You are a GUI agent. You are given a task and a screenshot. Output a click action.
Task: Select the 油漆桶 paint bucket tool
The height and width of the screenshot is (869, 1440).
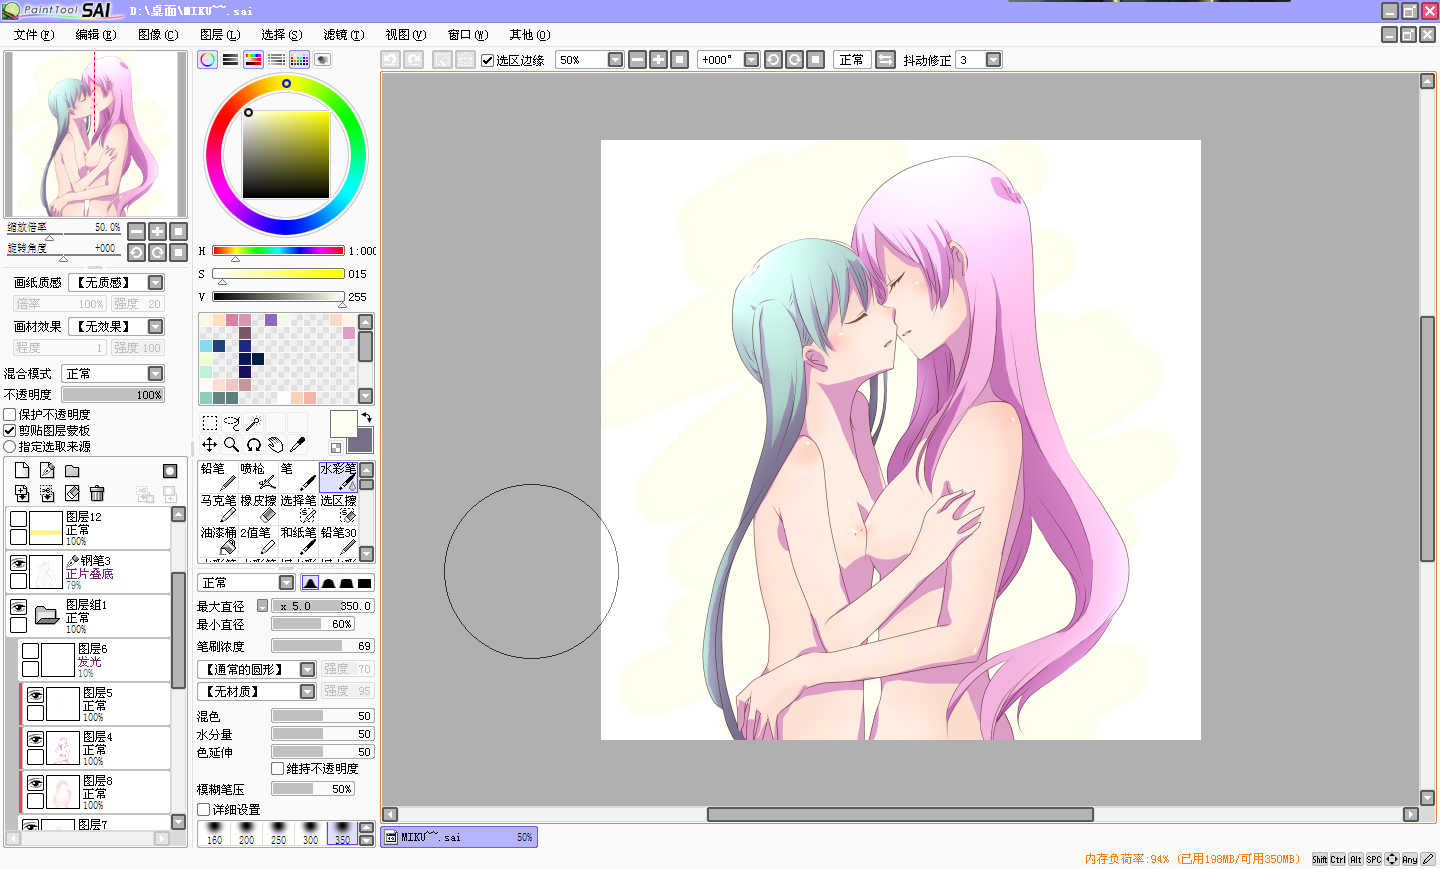click(218, 540)
